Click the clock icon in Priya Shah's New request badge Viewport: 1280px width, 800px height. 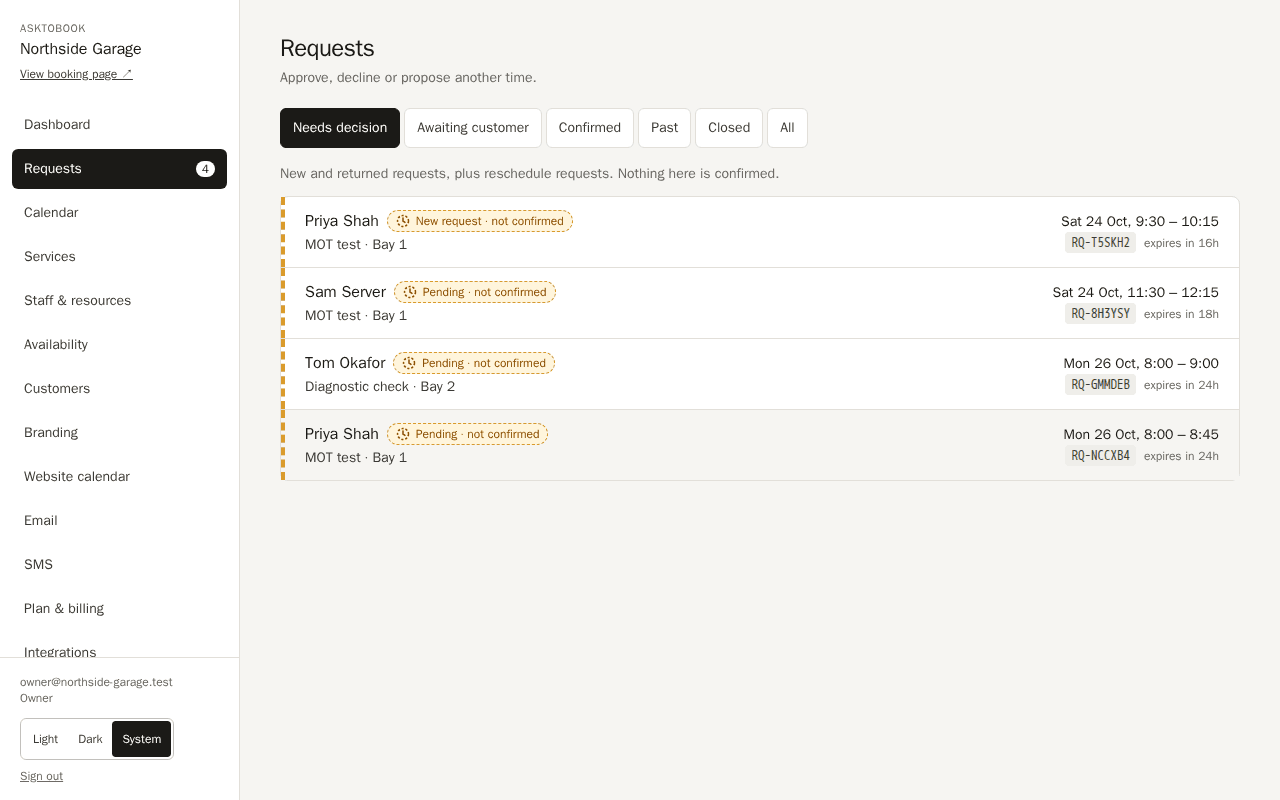(403, 221)
